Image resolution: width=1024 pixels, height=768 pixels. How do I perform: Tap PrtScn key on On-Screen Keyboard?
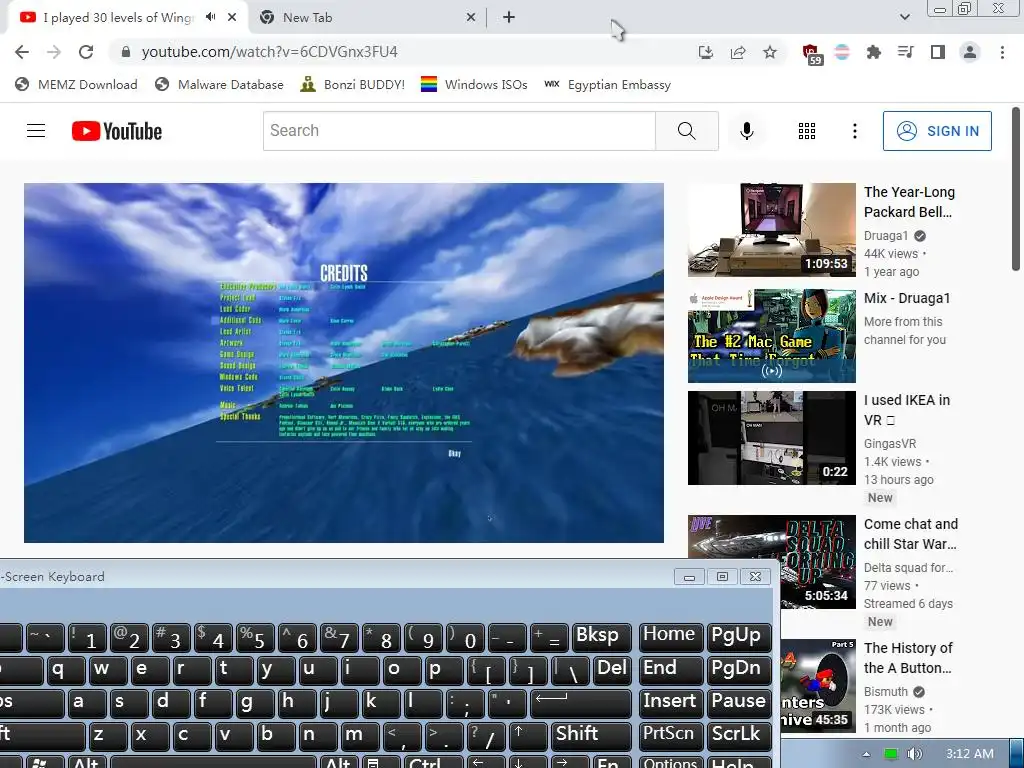tap(671, 735)
